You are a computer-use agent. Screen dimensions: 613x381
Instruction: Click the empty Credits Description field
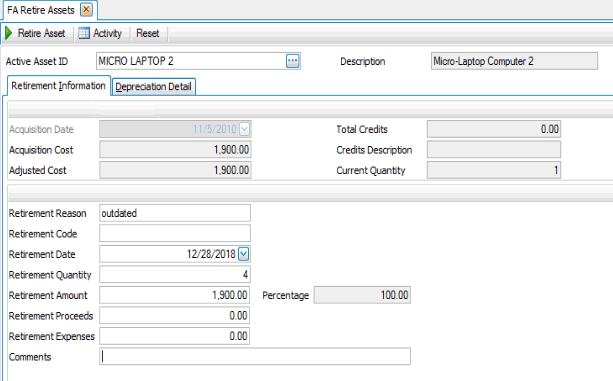tap(494, 150)
